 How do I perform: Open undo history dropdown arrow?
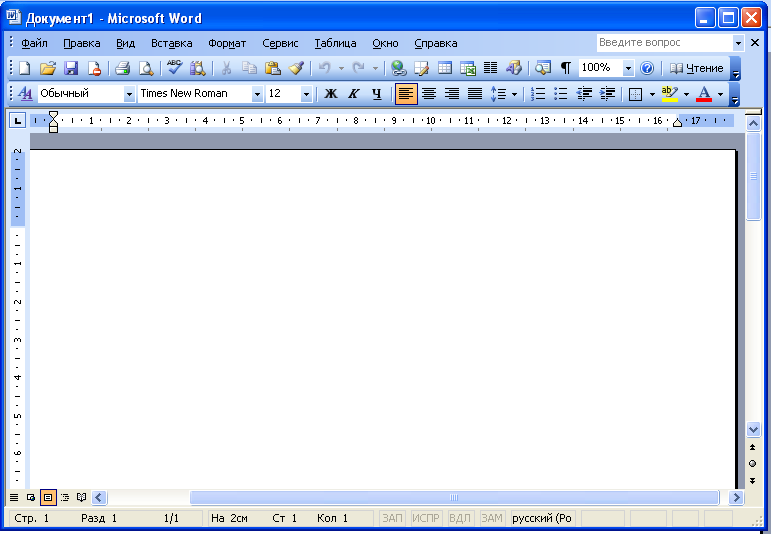[341, 68]
